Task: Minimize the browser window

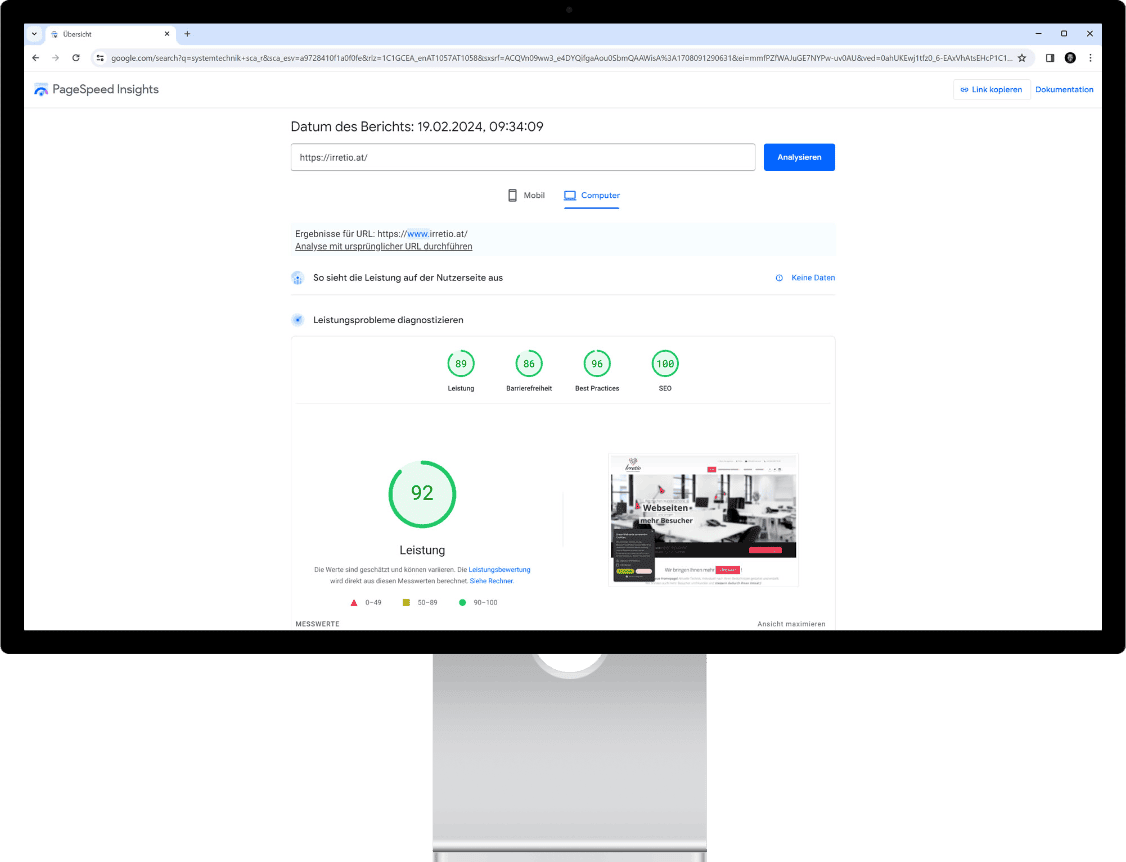Action: point(1038,34)
